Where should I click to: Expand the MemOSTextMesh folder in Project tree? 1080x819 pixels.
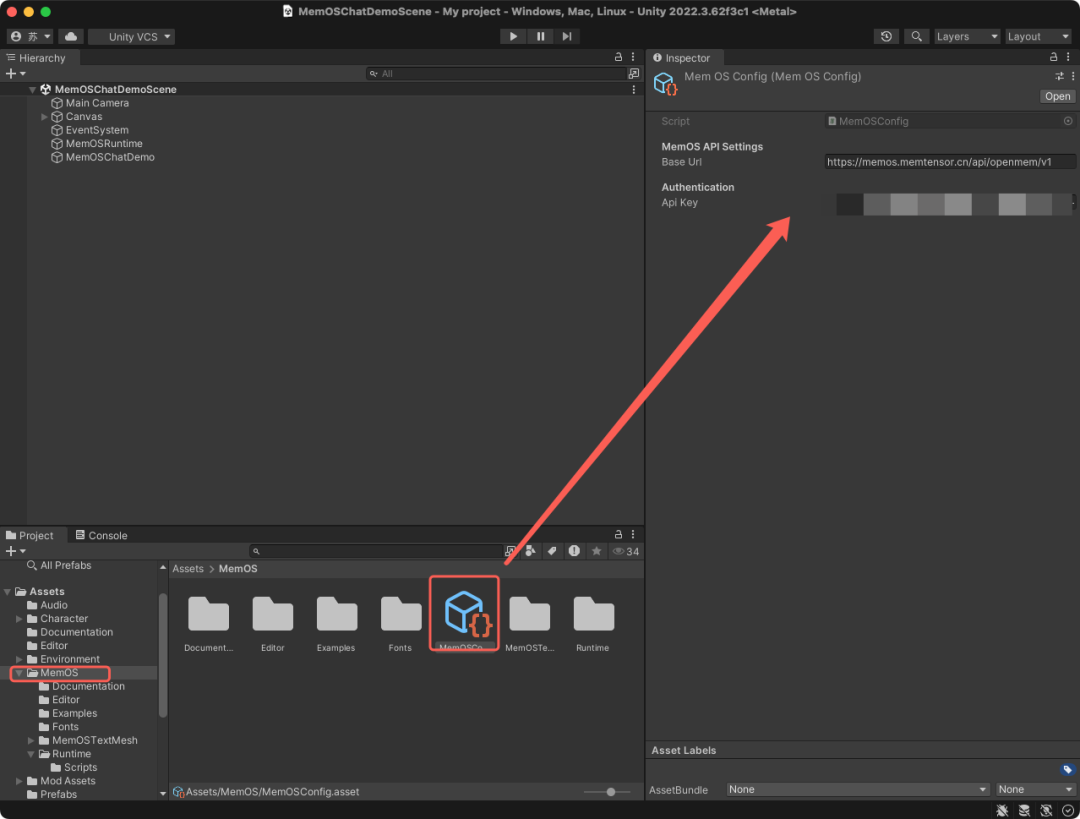pos(31,740)
